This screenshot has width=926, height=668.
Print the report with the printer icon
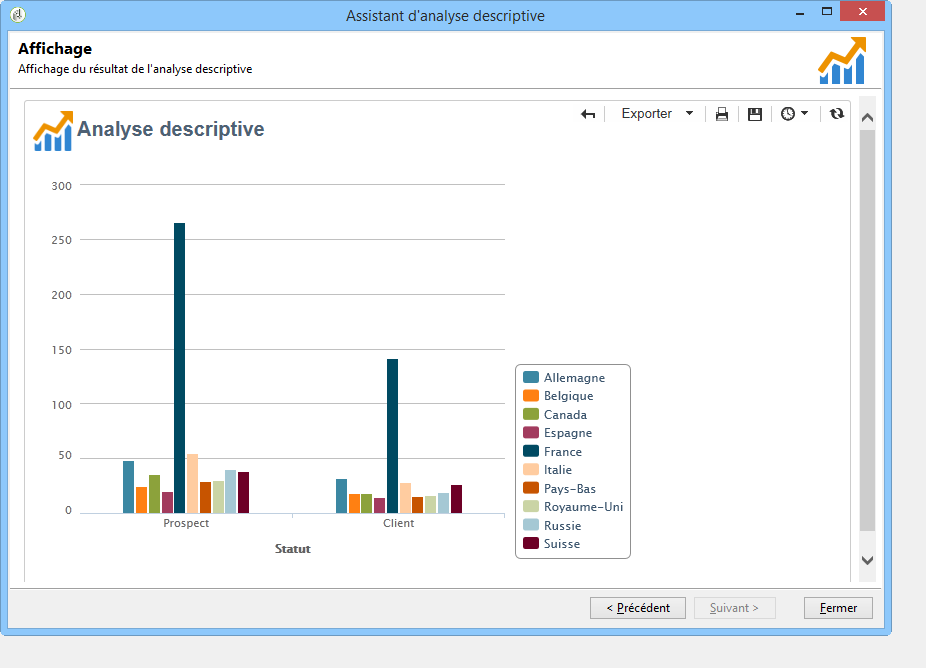[722, 114]
